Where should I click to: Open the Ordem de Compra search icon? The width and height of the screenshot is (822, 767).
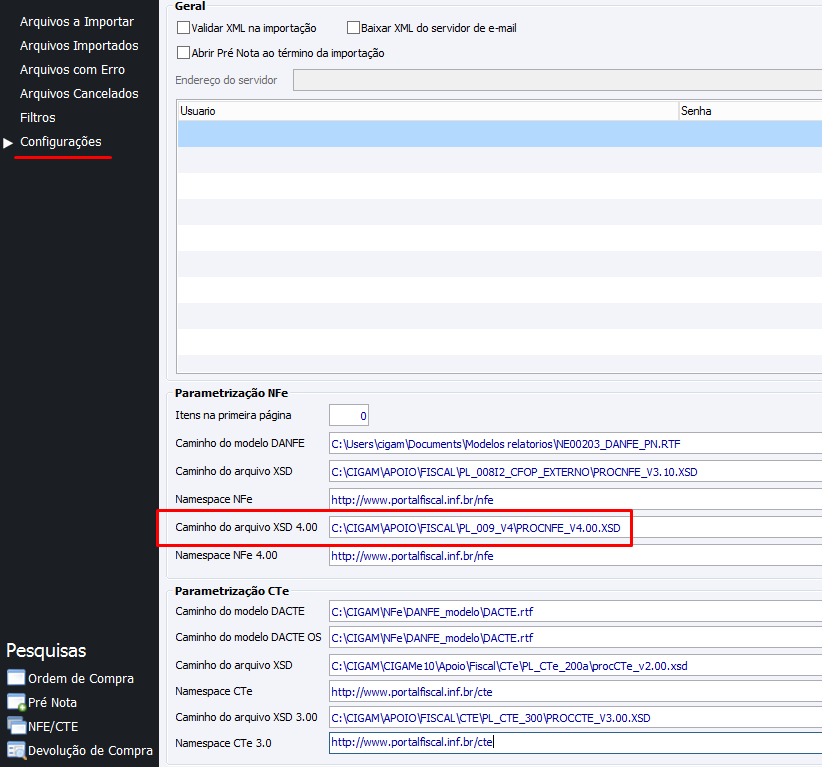(x=16, y=678)
